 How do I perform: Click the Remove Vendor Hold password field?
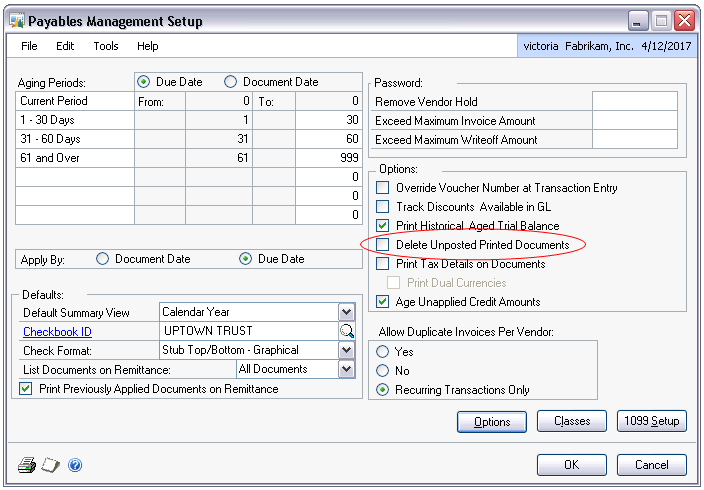click(634, 101)
